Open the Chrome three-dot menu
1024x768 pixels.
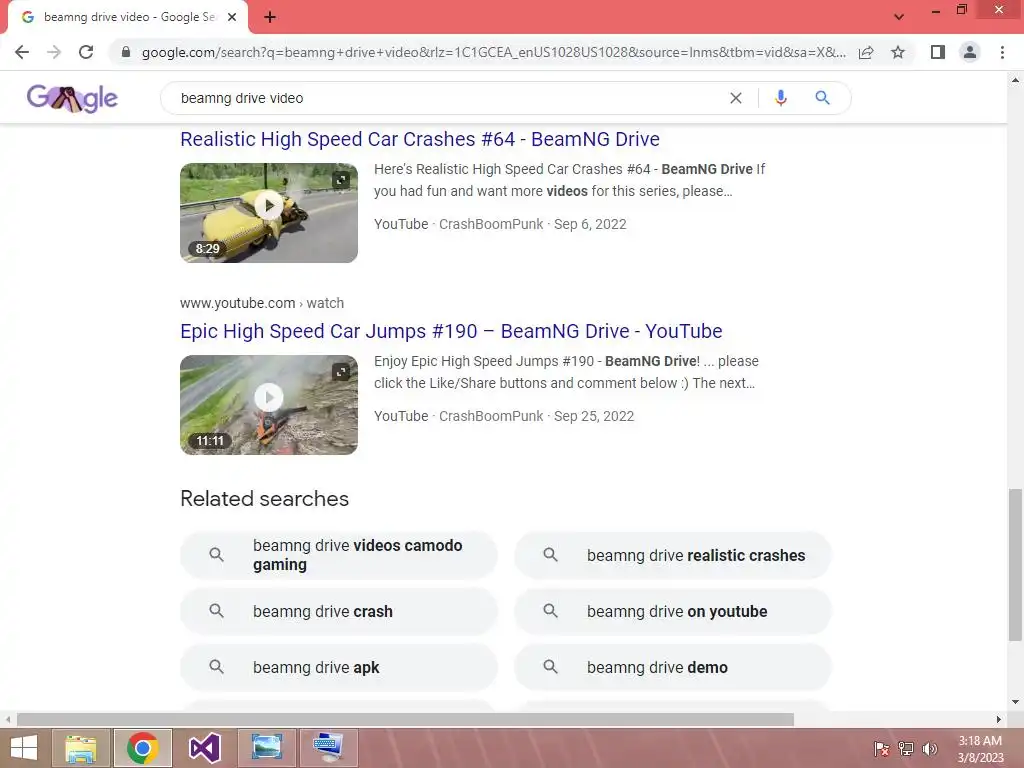coord(1002,52)
